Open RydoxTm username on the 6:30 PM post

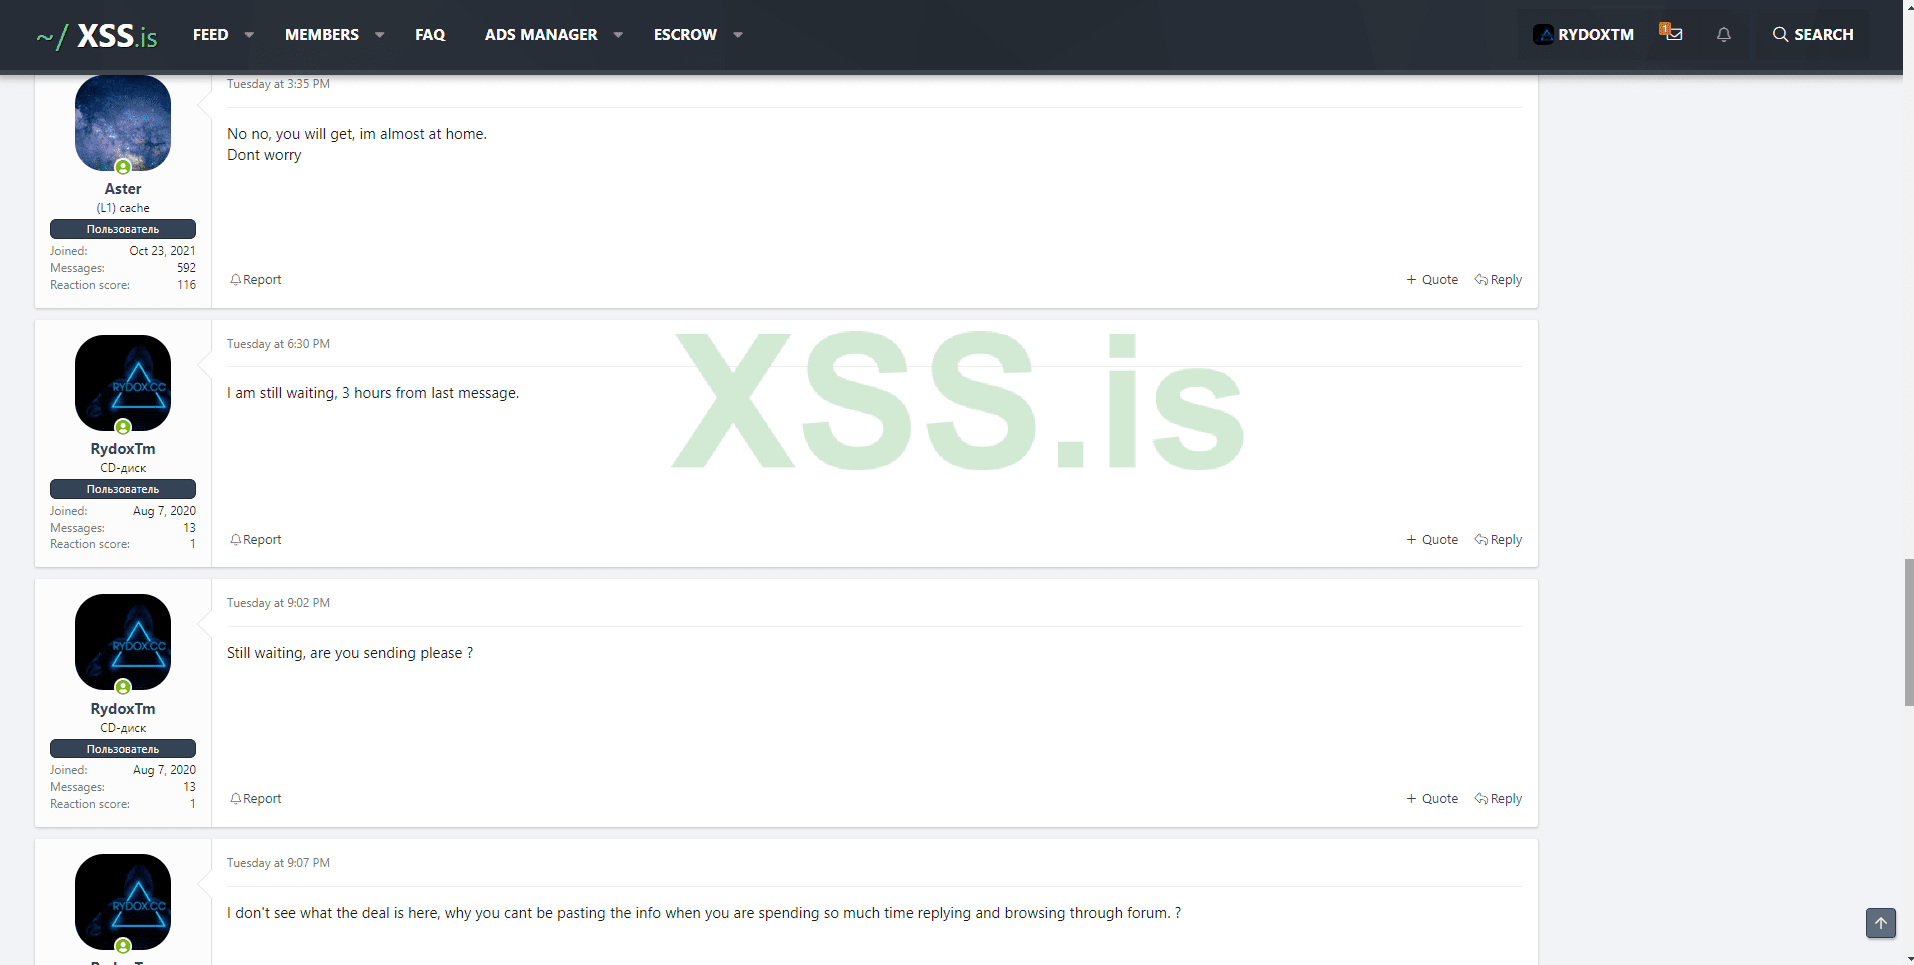pyautogui.click(x=123, y=449)
